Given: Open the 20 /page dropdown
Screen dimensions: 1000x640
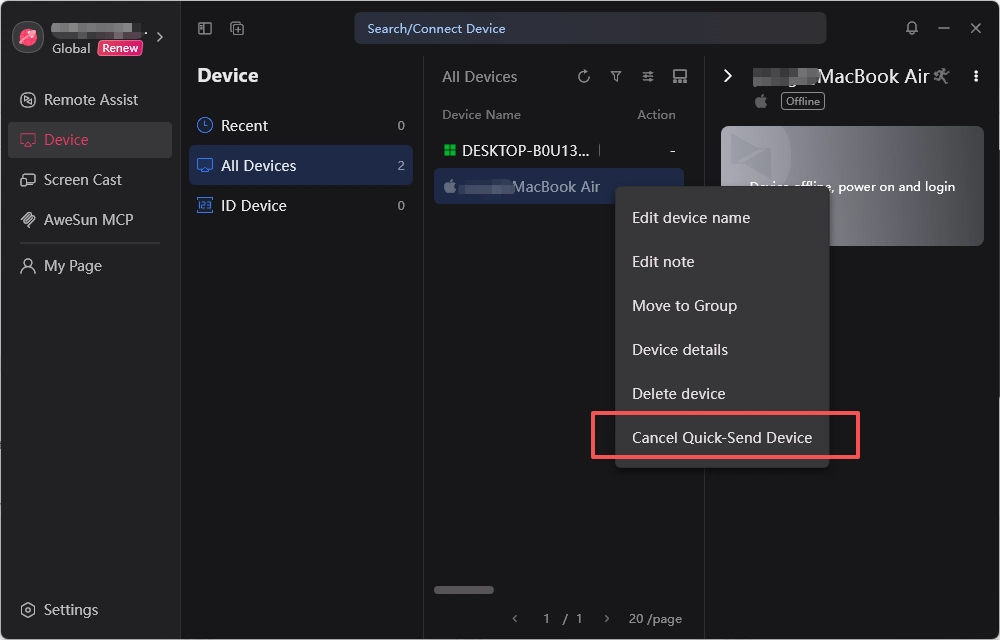Looking at the screenshot, I should click(655, 619).
